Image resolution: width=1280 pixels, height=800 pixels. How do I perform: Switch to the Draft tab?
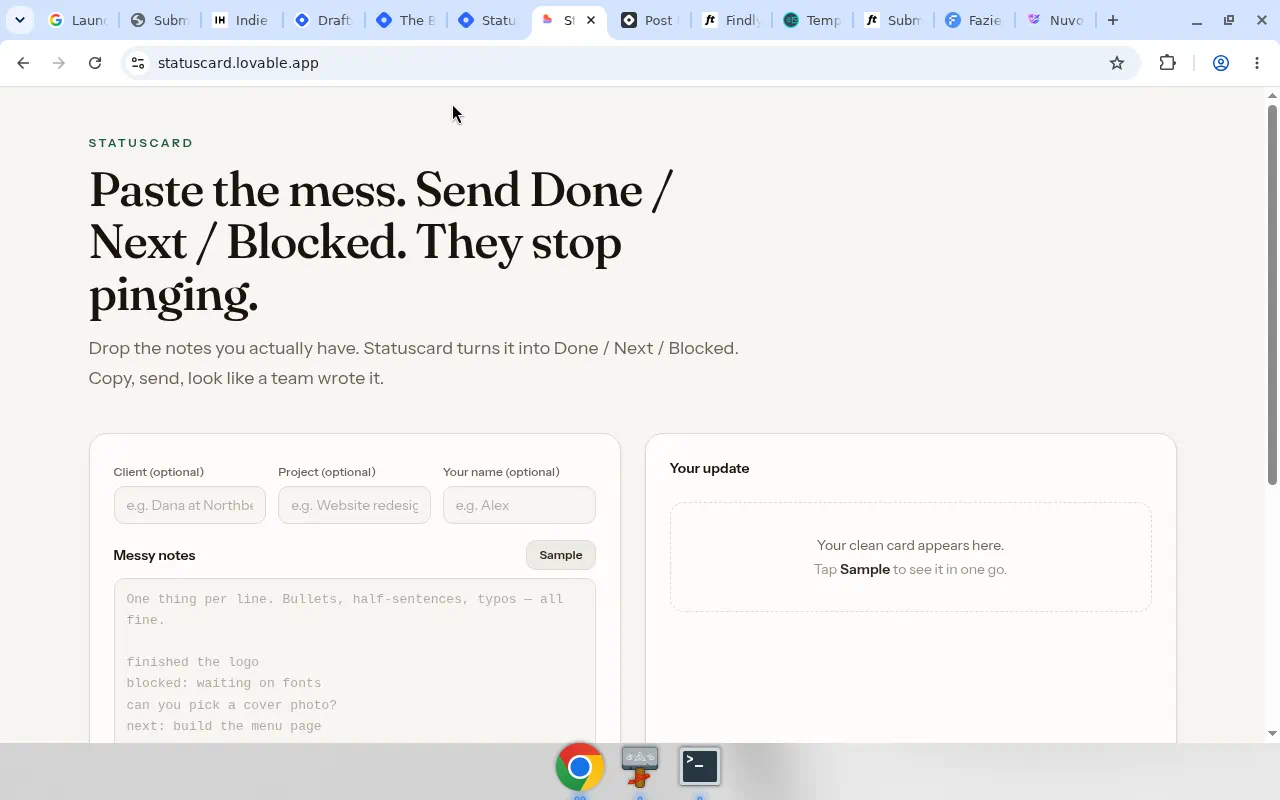click(323, 20)
